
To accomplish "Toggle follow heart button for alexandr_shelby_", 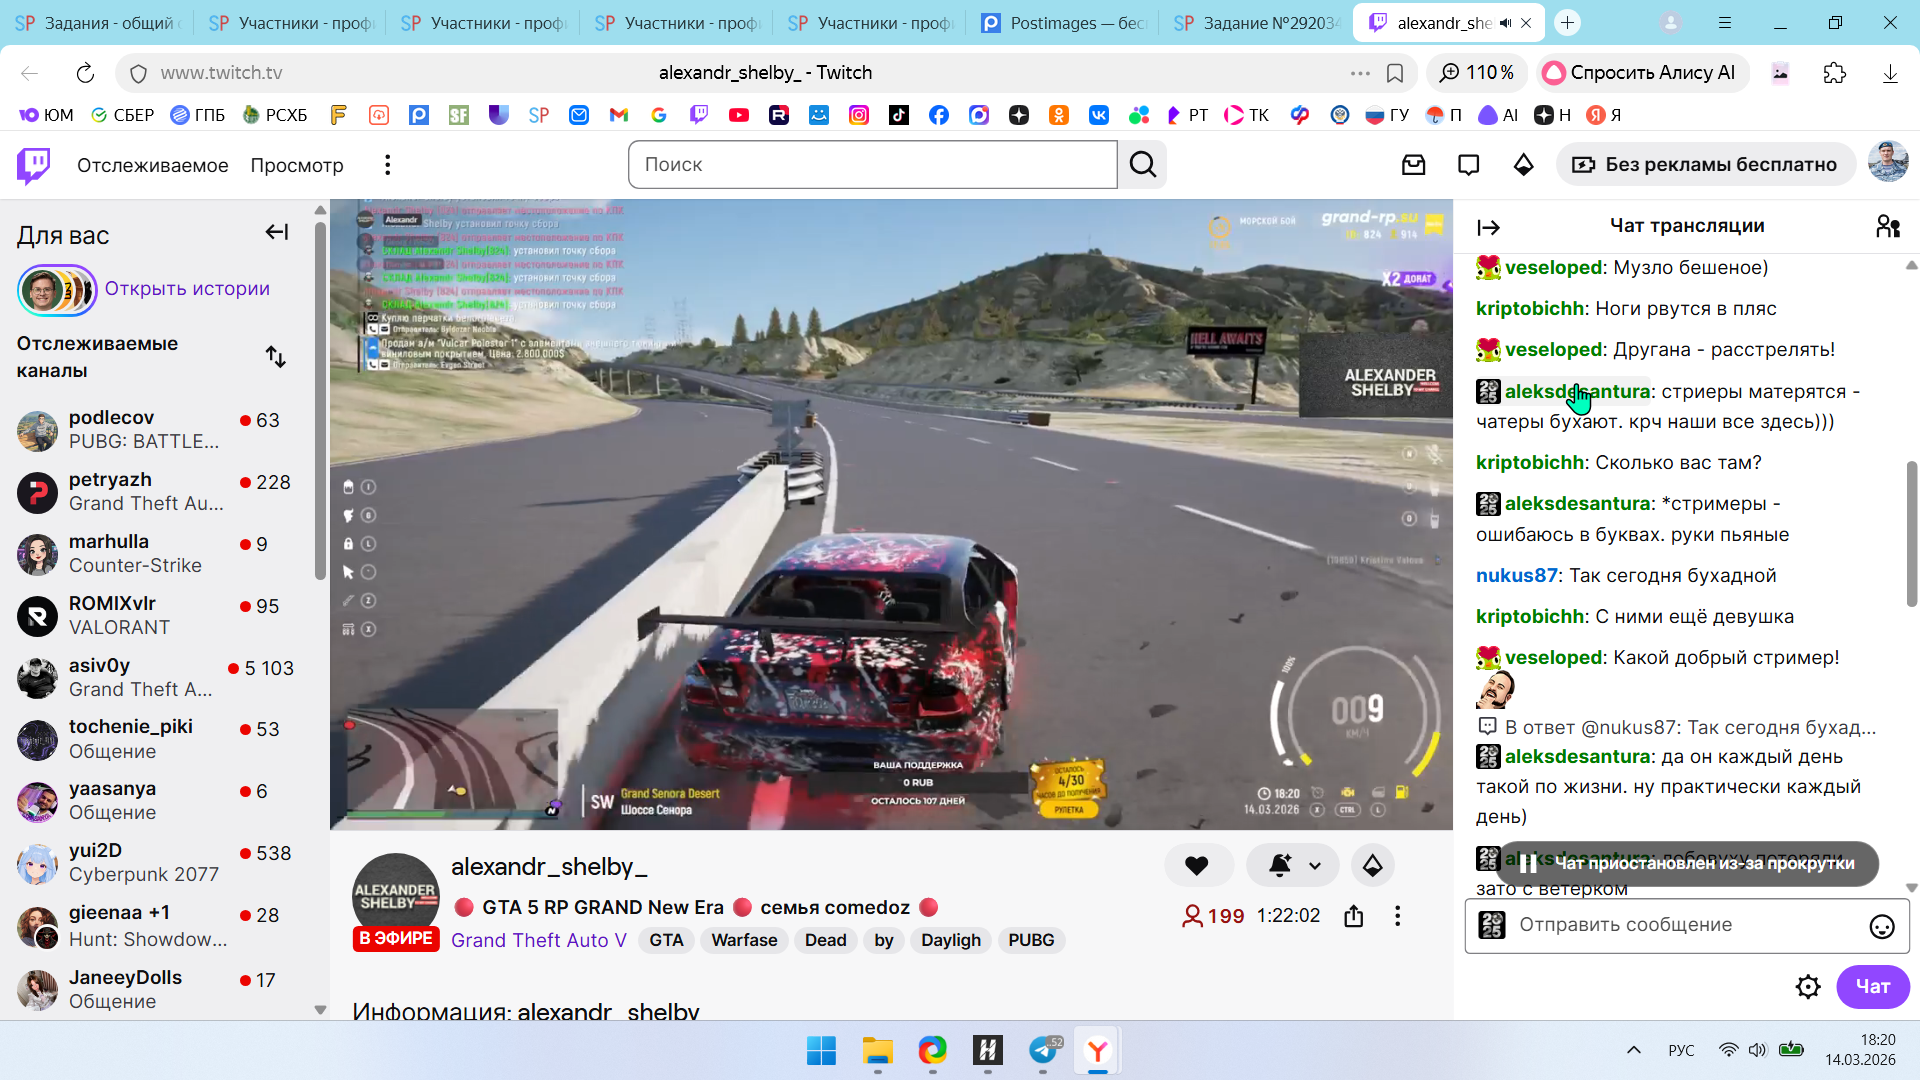I will (x=1196, y=866).
